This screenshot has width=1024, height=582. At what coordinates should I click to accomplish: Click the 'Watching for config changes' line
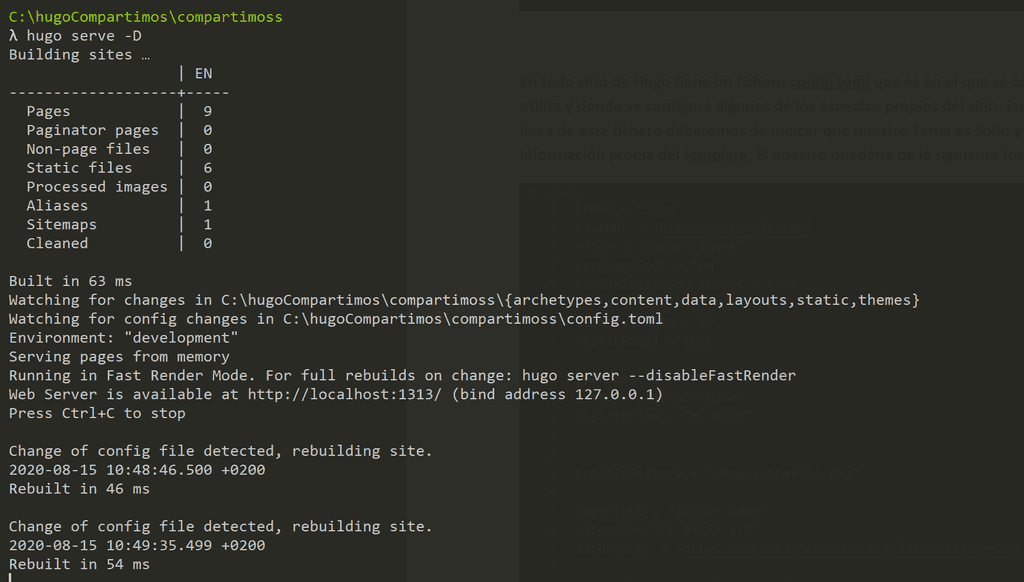click(336, 319)
